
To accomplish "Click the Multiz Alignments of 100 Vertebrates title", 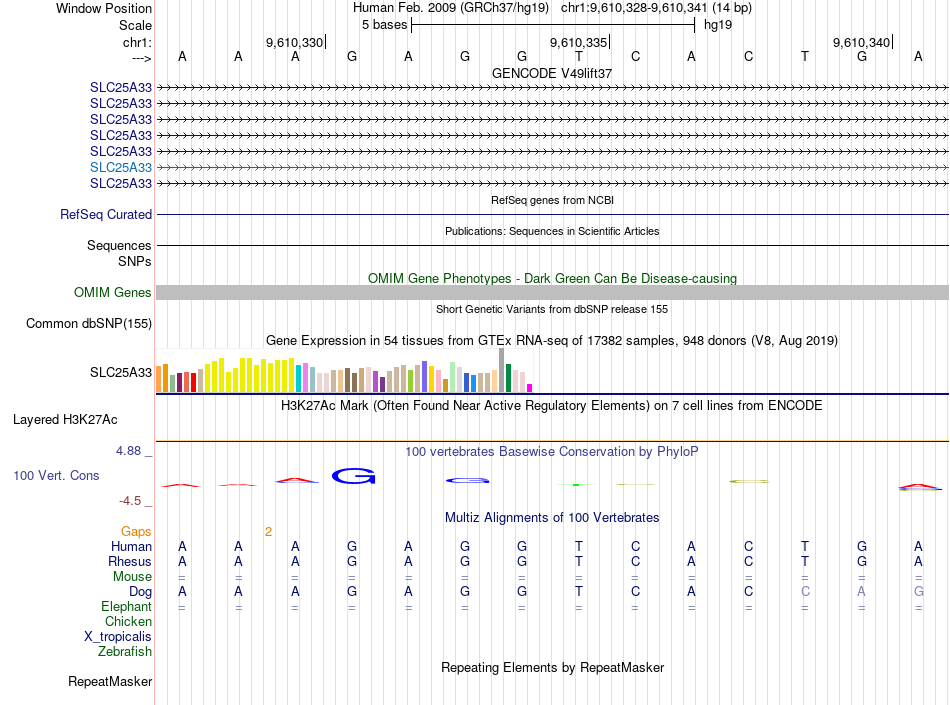I will click(552, 518).
